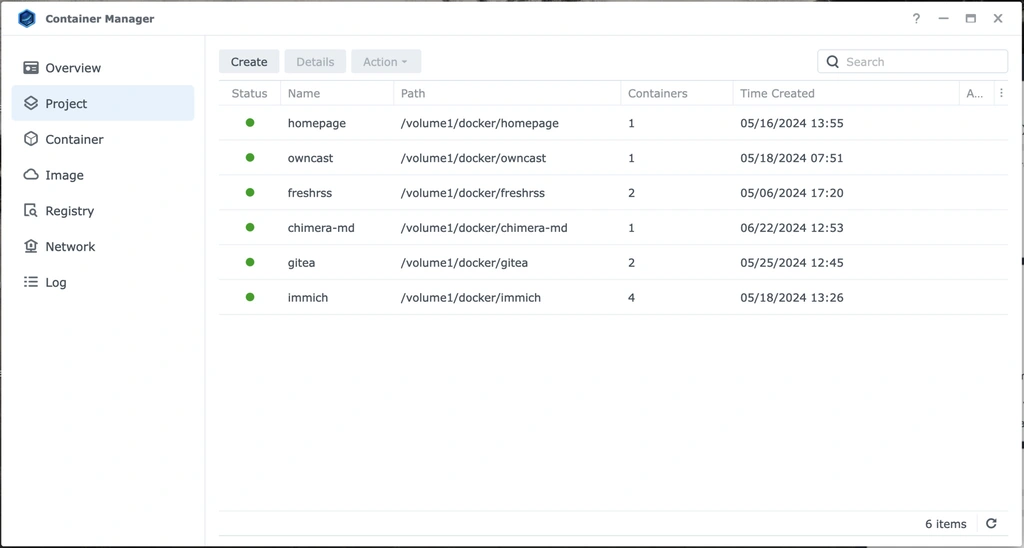Open the help question mark icon
This screenshot has height=548, width=1024.
click(x=916, y=18)
